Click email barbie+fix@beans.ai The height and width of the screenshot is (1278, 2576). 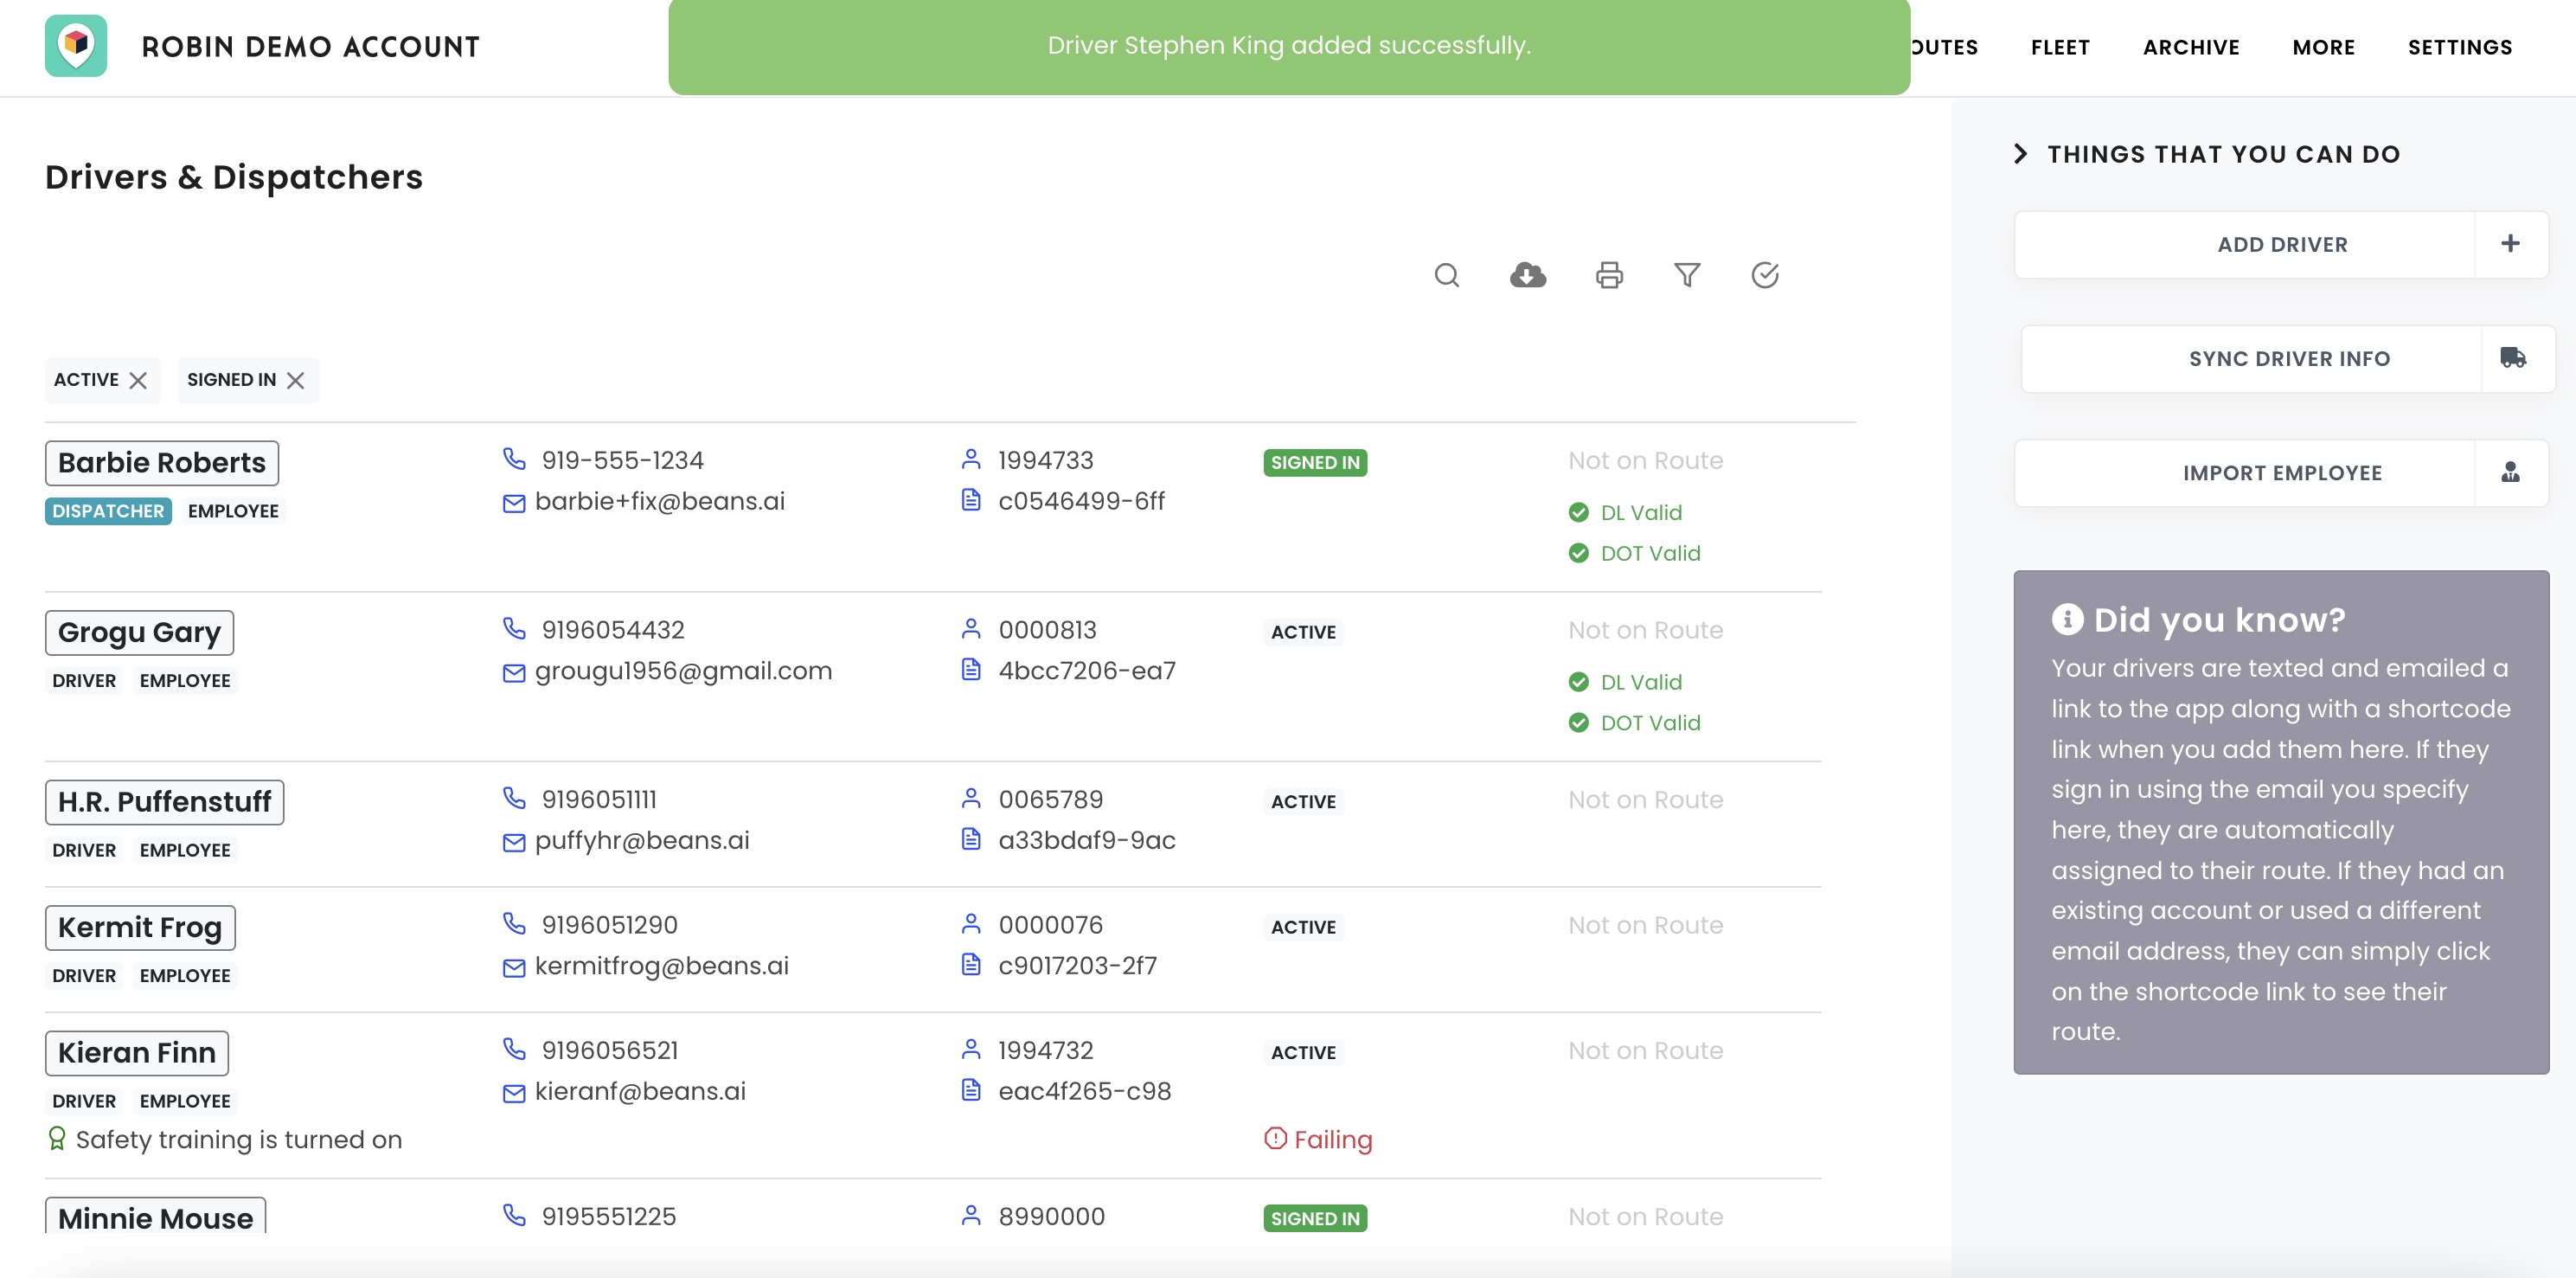tap(660, 501)
